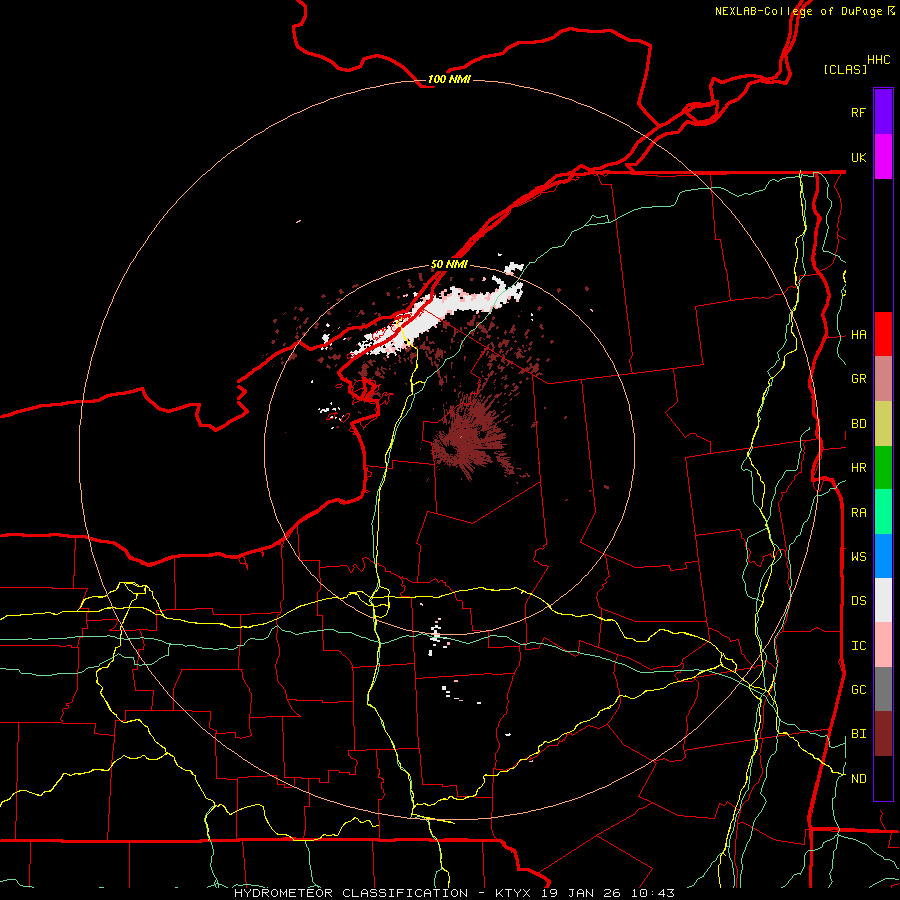Image resolution: width=900 pixels, height=900 pixels.
Task: Click the '[CLAS]' legend heading
Action: click(x=844, y=69)
